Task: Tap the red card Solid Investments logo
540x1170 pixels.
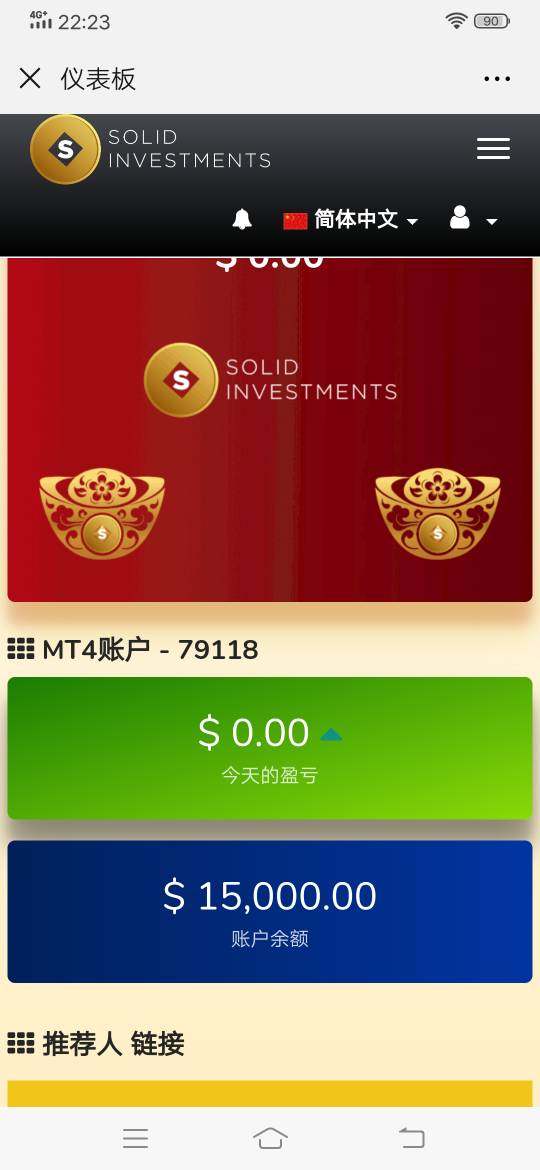Action: pyautogui.click(x=270, y=380)
